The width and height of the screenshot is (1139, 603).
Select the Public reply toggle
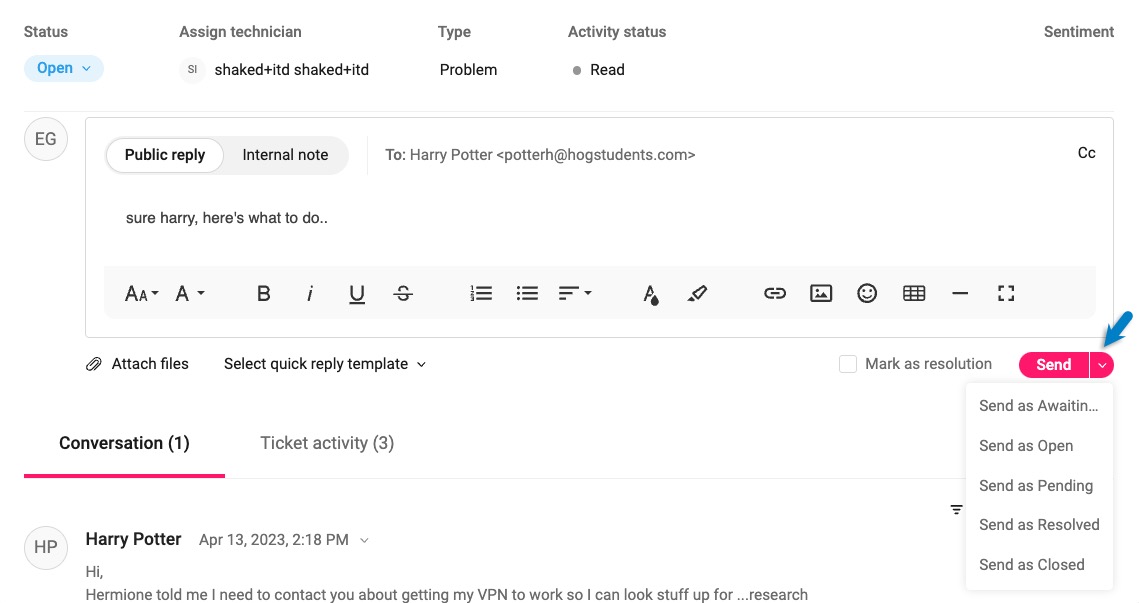click(x=165, y=155)
